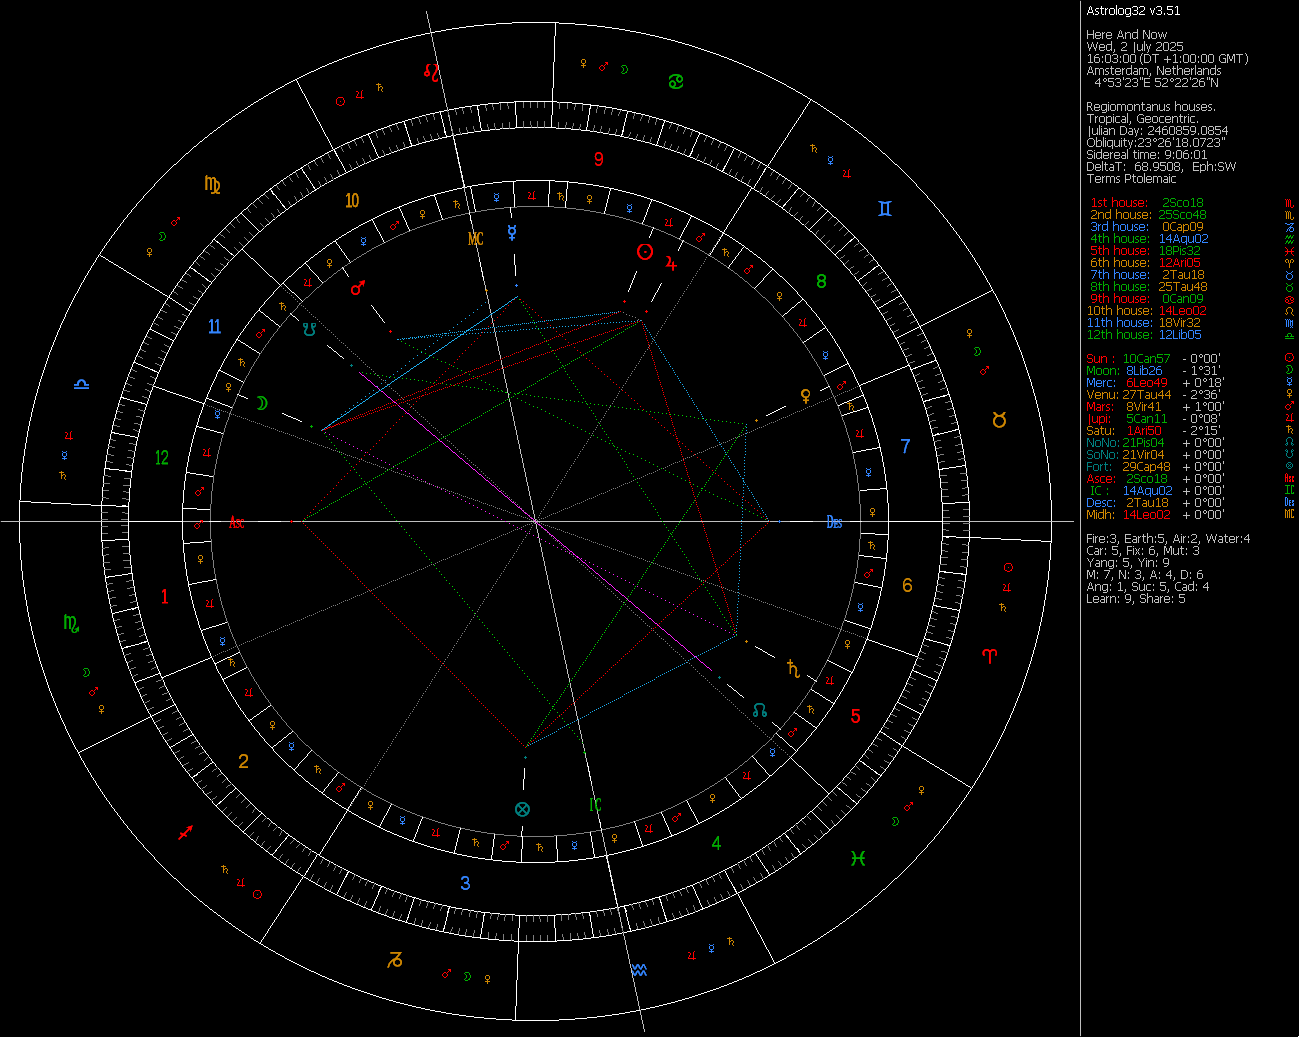Viewport: 1299px width, 1037px height.
Task: Click the Scorpio zodiac sign glyph
Action: pyautogui.click(x=71, y=623)
